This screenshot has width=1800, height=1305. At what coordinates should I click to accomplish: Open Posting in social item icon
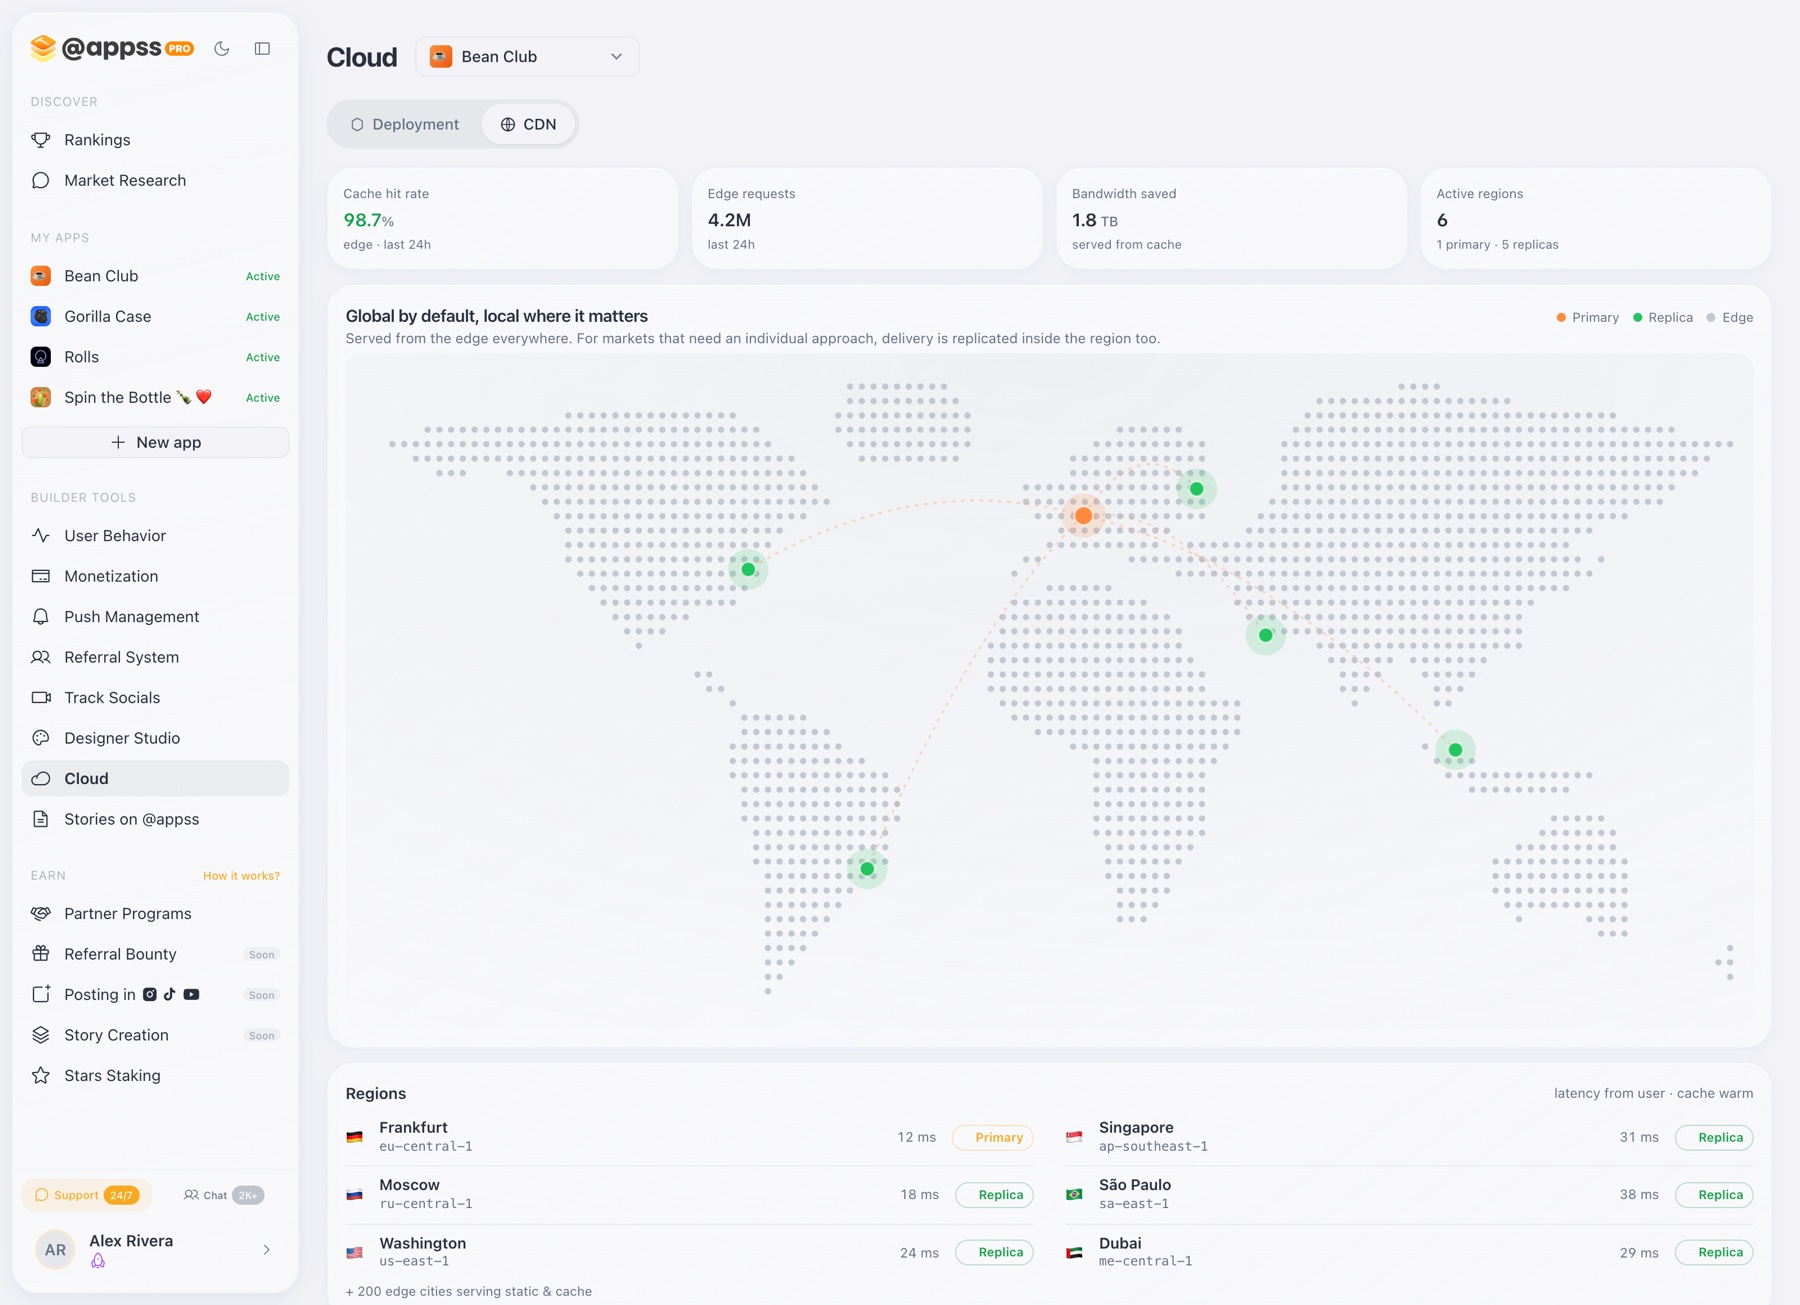(41, 994)
